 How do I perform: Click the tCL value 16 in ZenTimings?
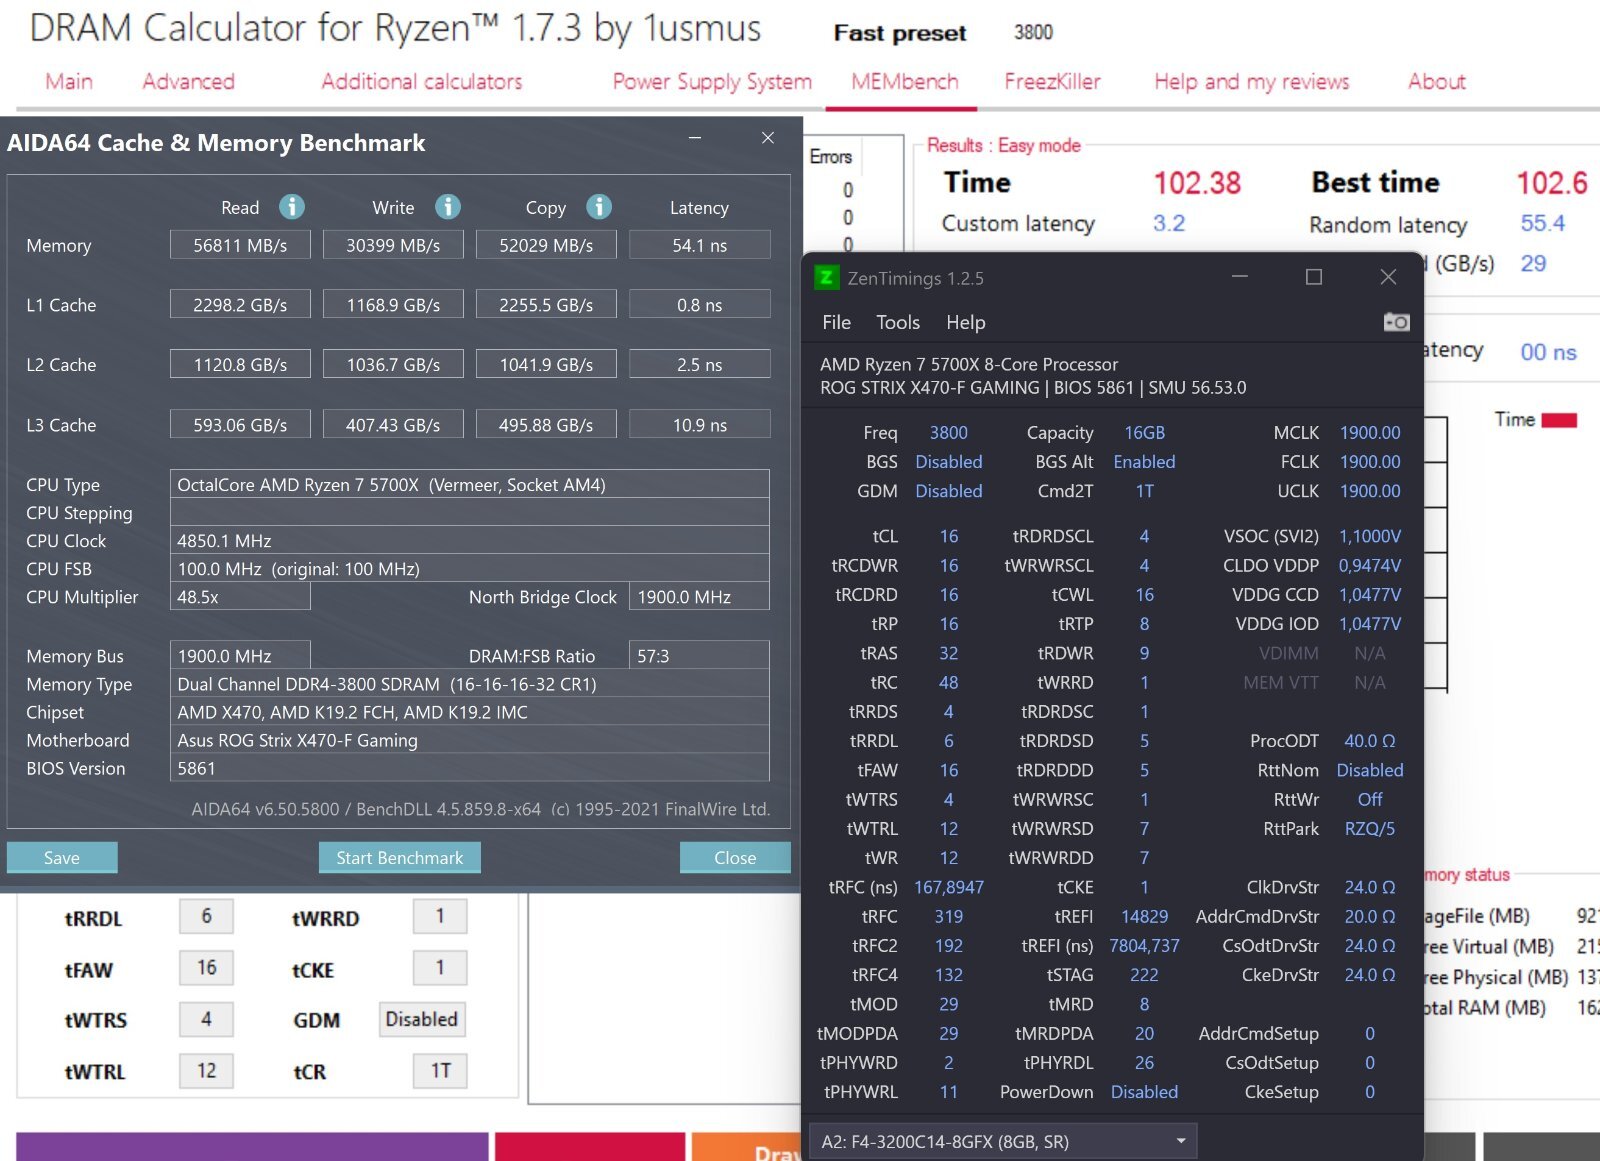(948, 536)
